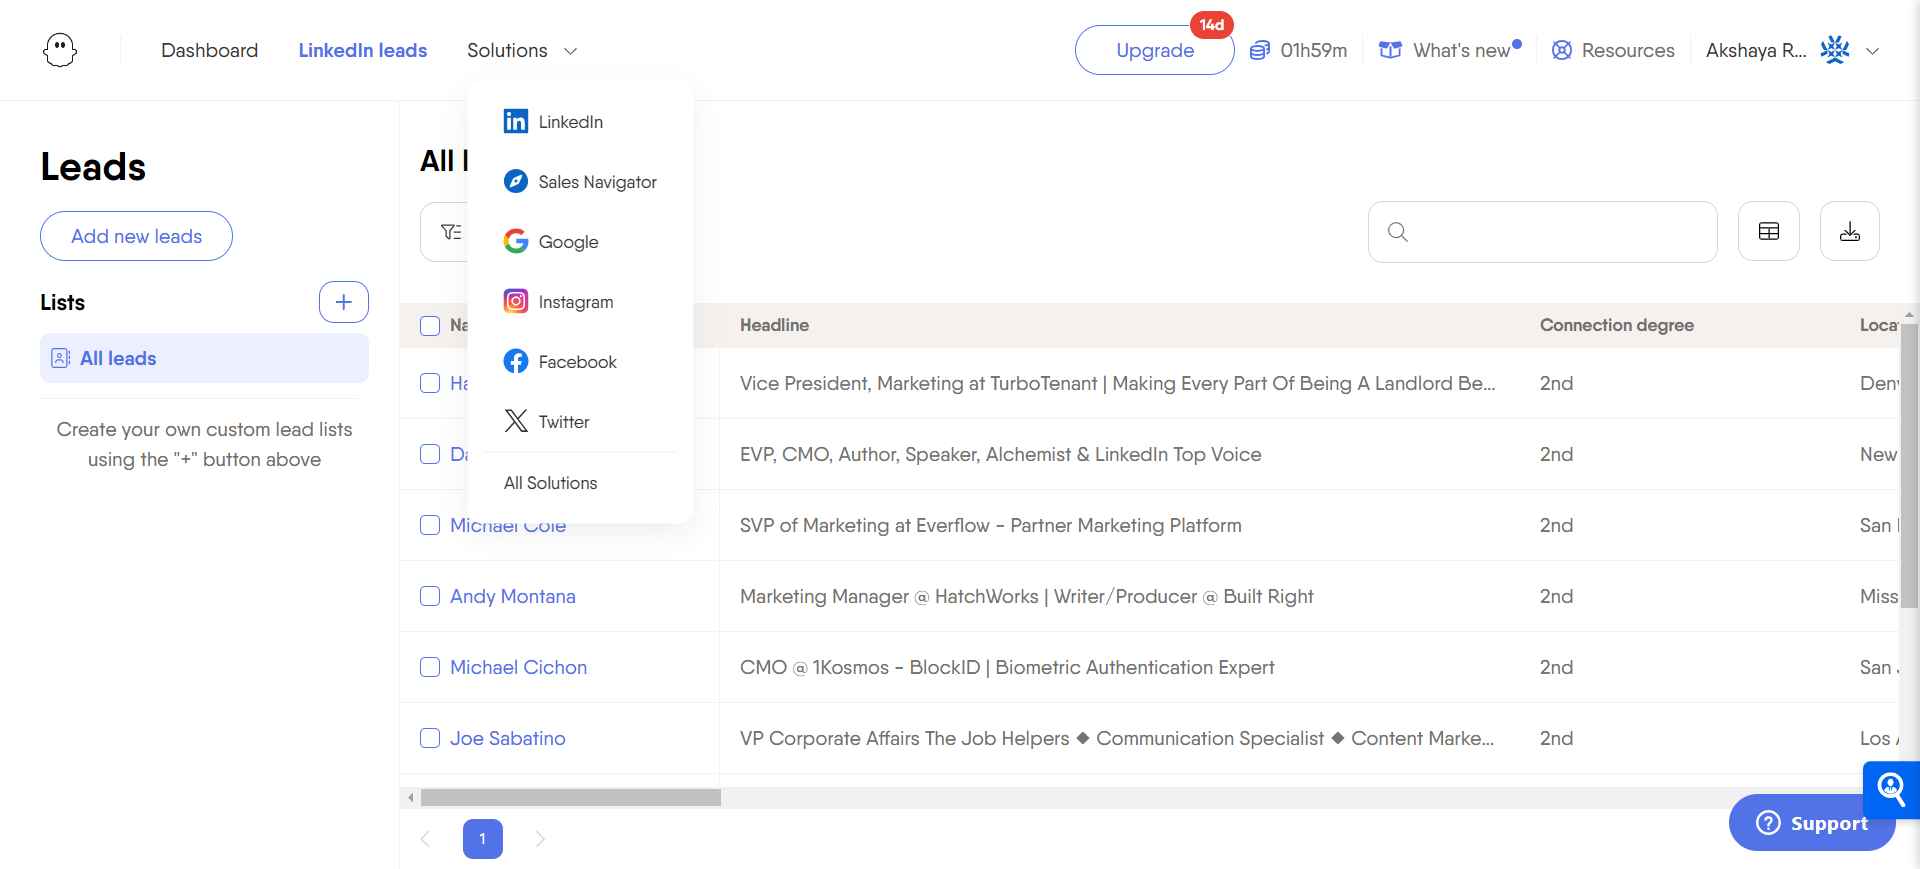Click the Instagram logo icon
This screenshot has width=1920, height=869.
[516, 301]
